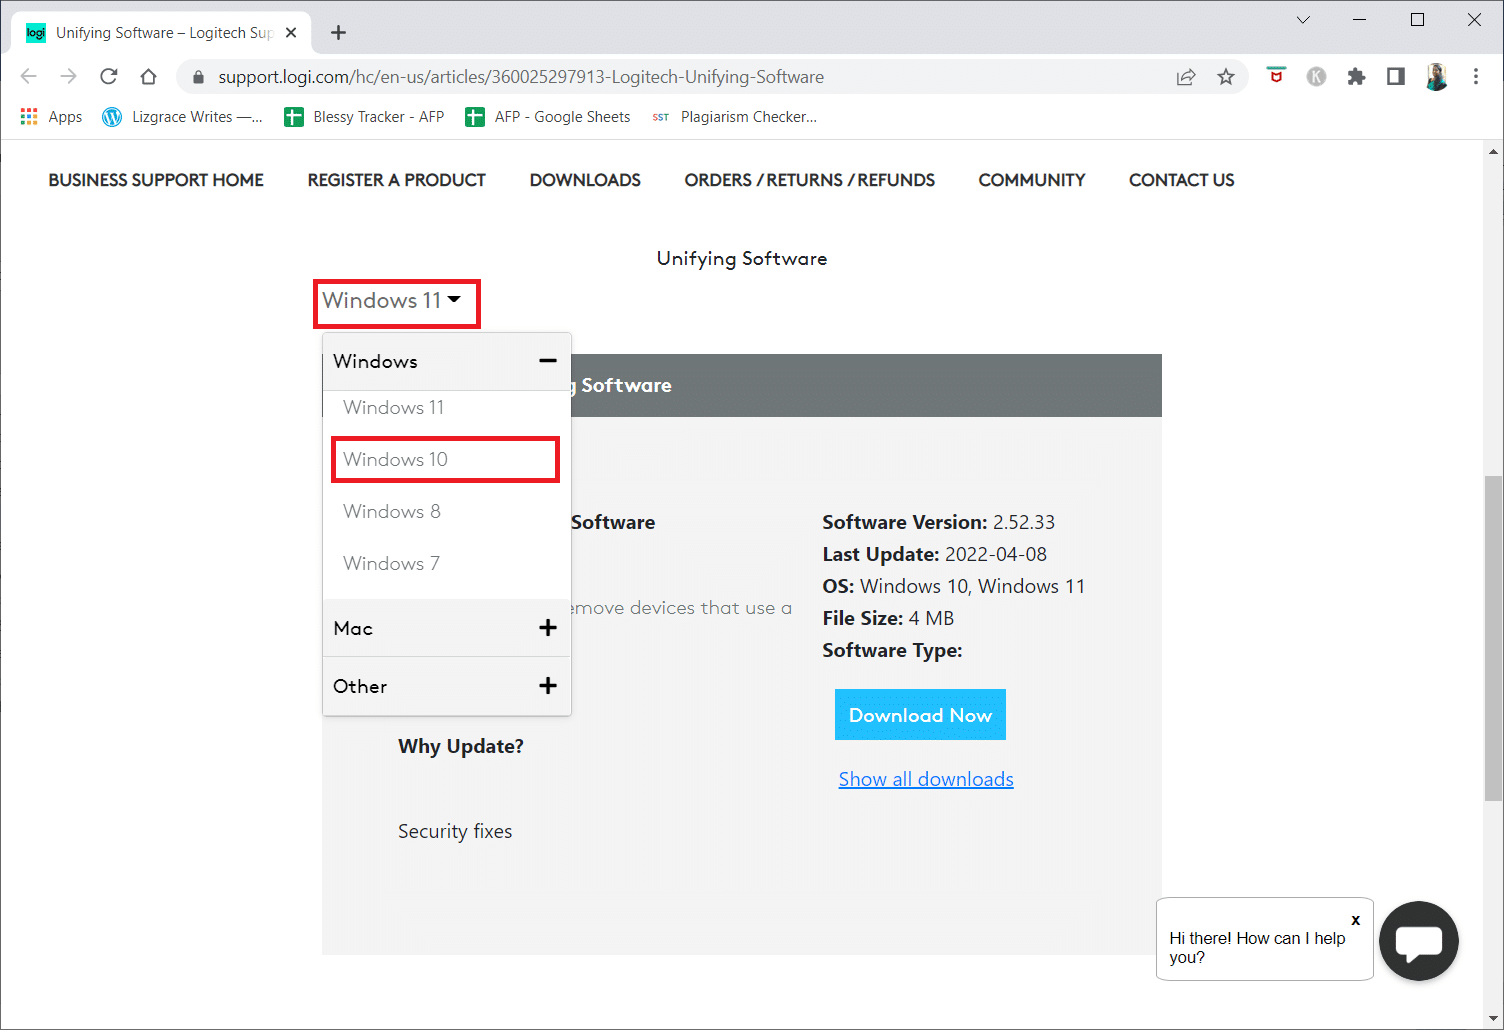Close the Unifying Software tab
1504x1030 pixels.
[291, 33]
